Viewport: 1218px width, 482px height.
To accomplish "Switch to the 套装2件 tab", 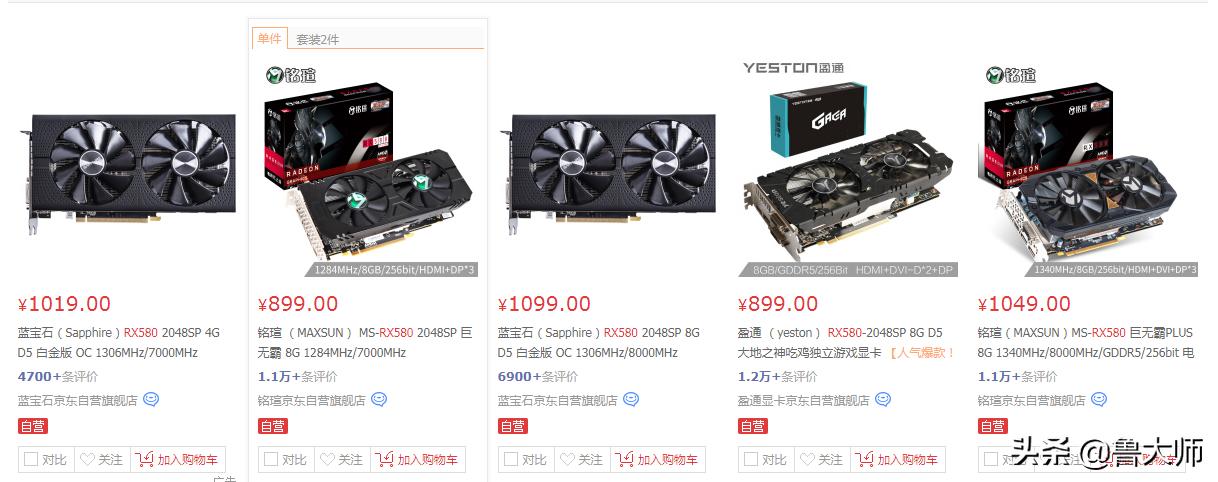I will point(318,40).
